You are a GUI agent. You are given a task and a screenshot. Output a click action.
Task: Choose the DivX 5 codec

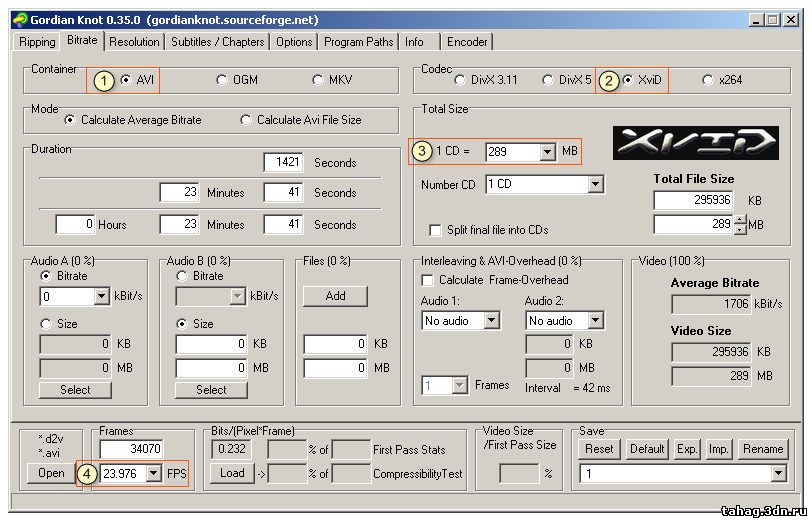point(547,80)
